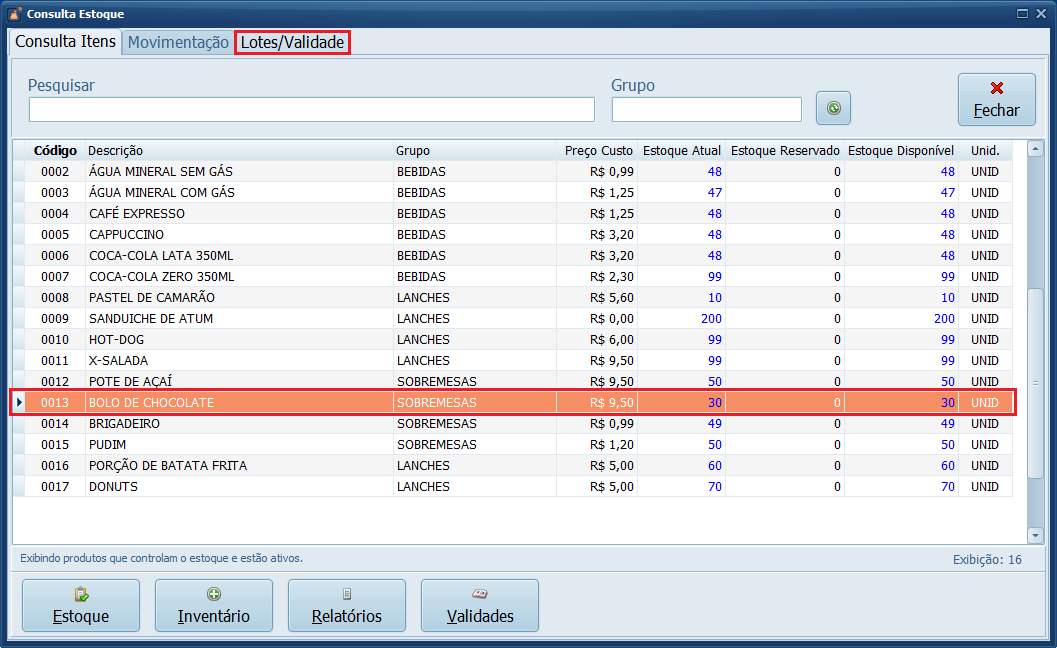Click the Grupo filter field
Image resolution: width=1057 pixels, height=648 pixels.
[x=706, y=109]
